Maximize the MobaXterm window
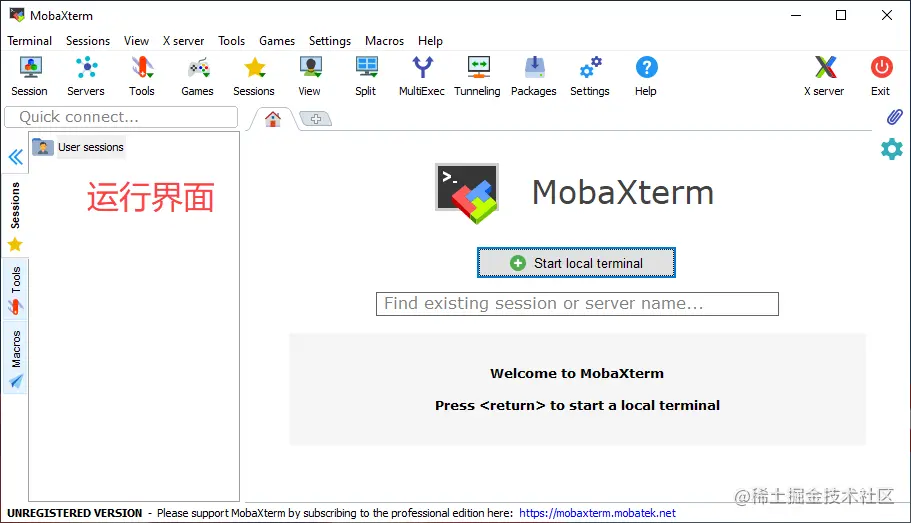This screenshot has height=523, width=911. 841,15
